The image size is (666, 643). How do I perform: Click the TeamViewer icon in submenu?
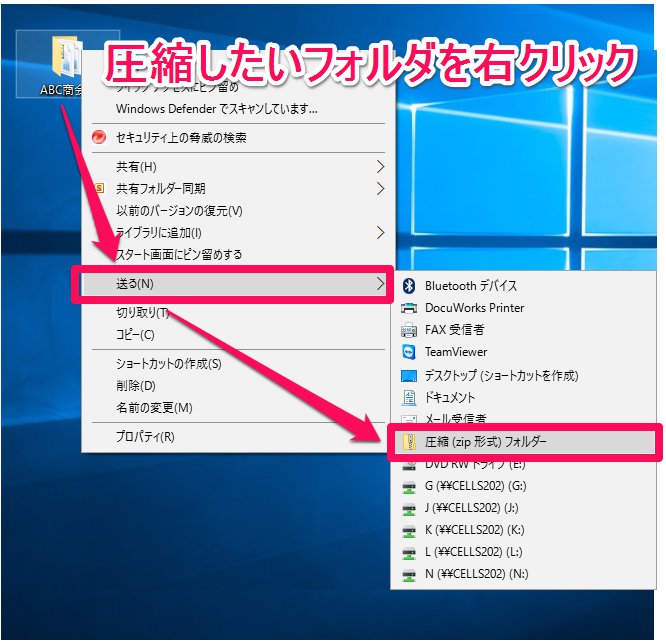[x=408, y=352]
